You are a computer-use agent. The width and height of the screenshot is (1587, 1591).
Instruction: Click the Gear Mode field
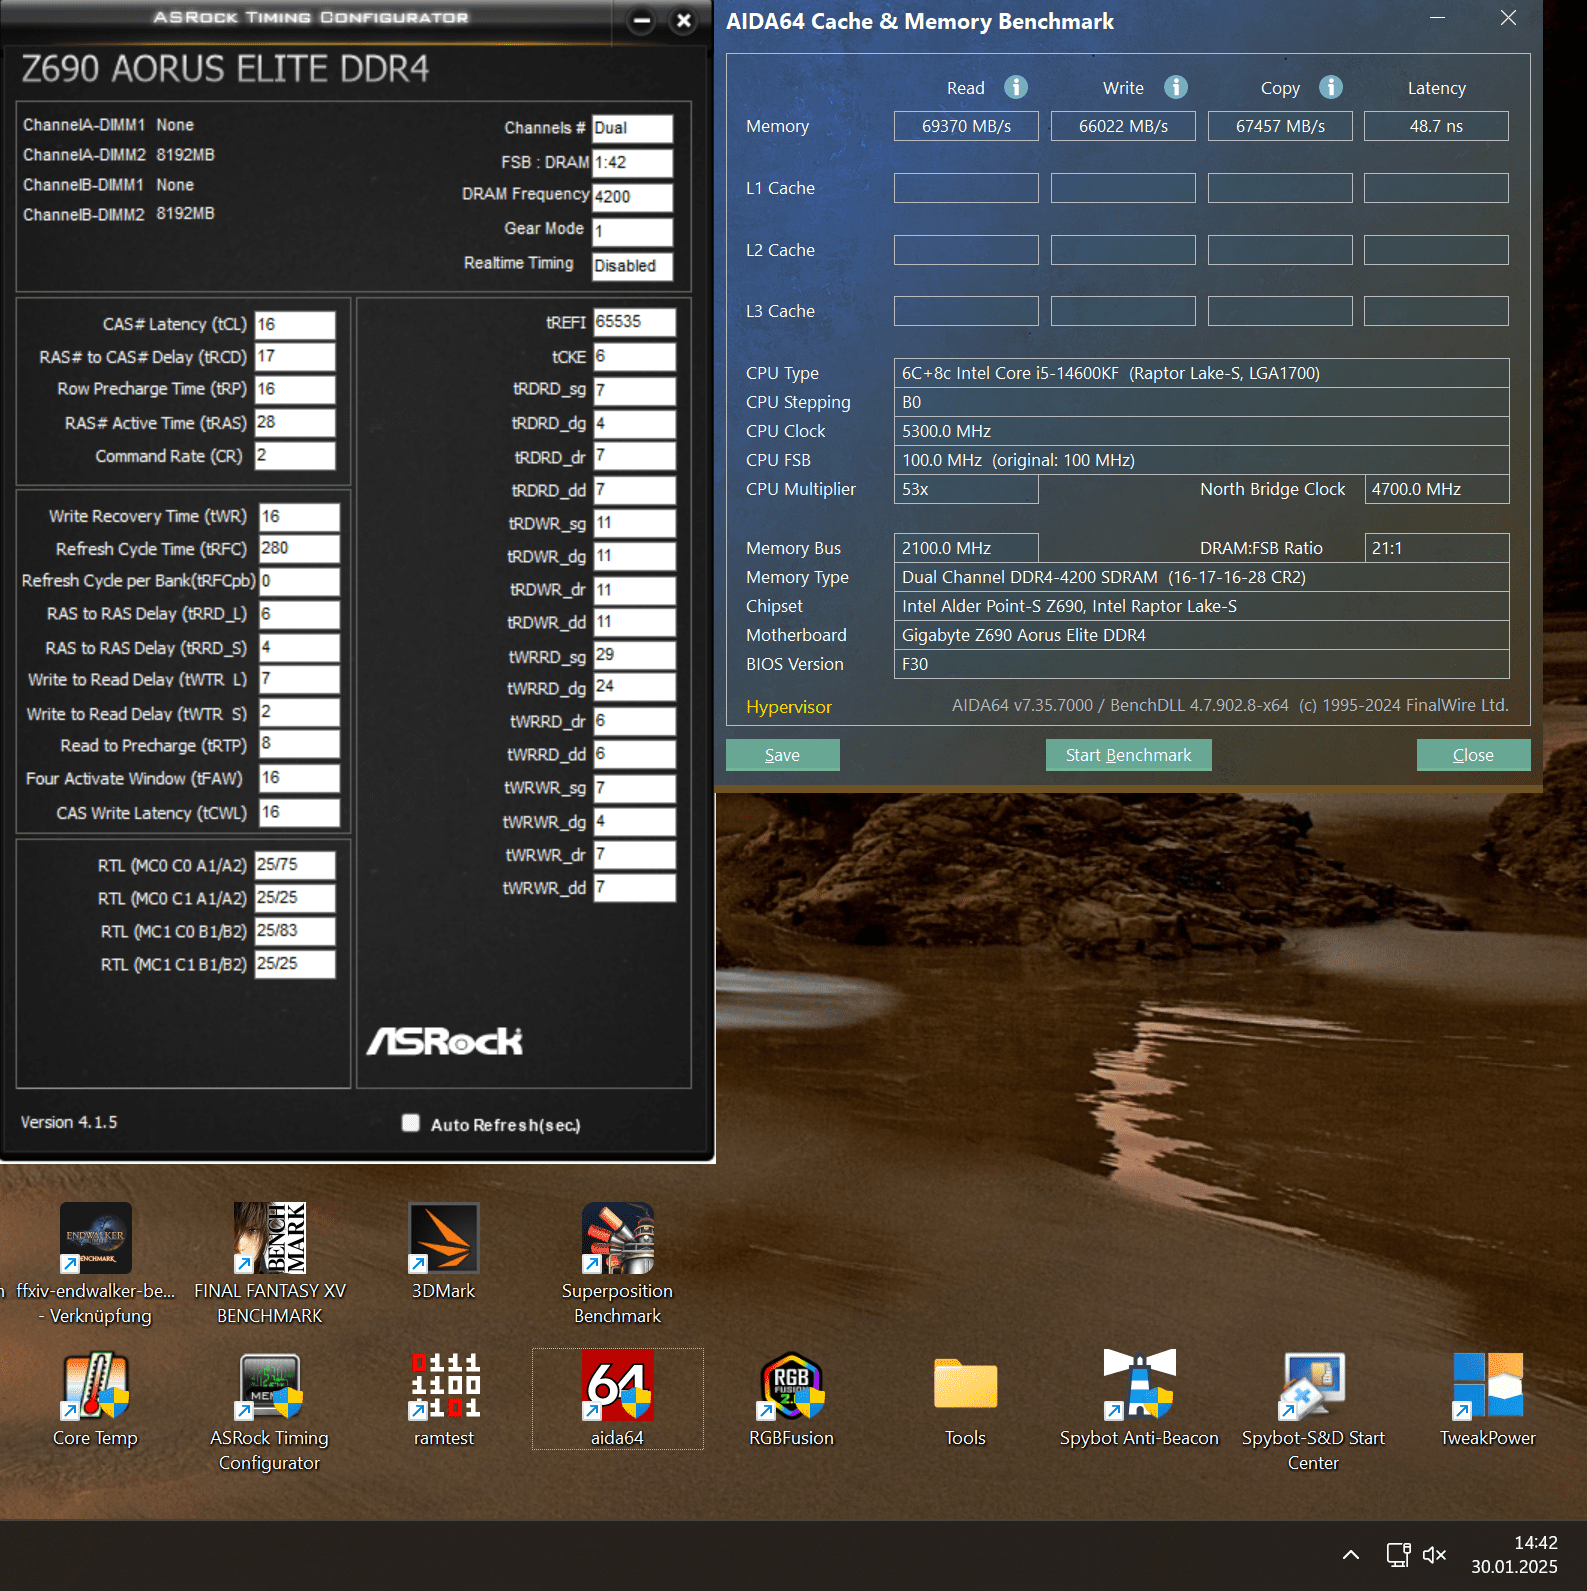point(632,232)
